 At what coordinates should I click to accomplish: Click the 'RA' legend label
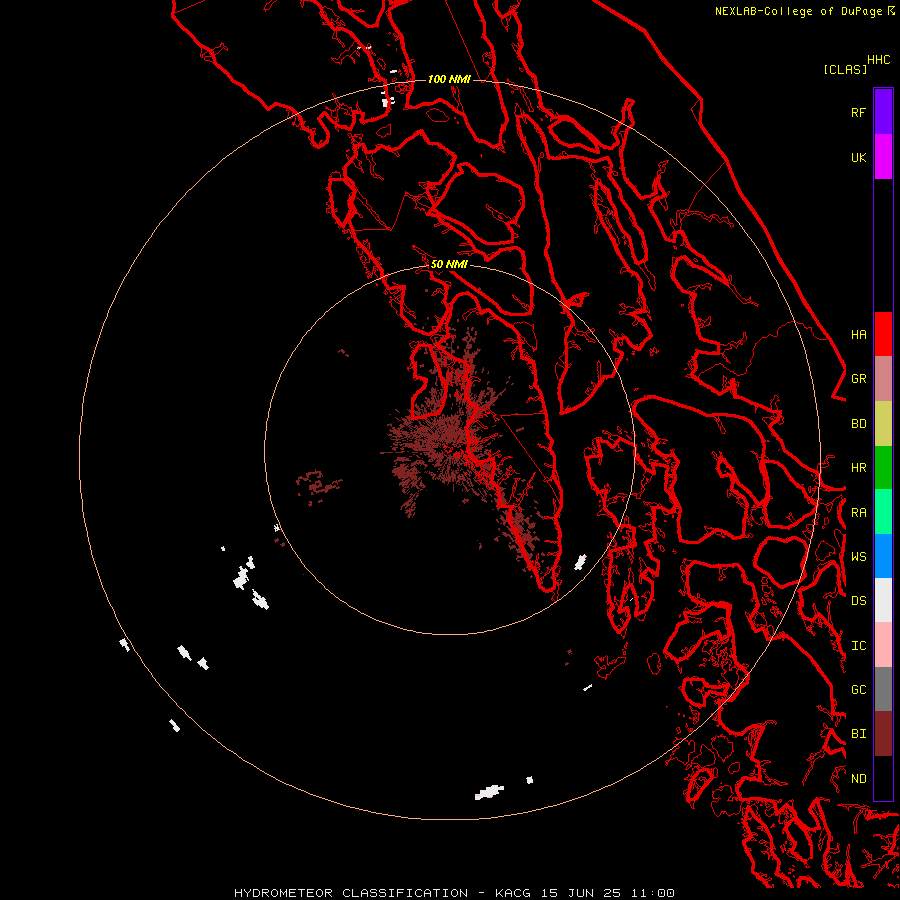click(x=858, y=513)
